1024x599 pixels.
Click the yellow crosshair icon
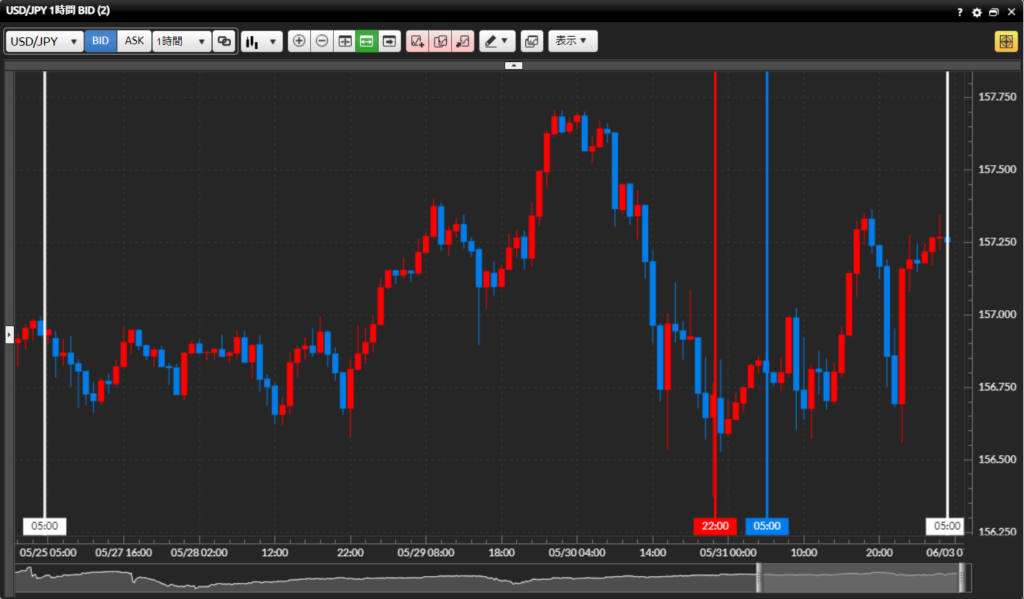[x=1004, y=41]
